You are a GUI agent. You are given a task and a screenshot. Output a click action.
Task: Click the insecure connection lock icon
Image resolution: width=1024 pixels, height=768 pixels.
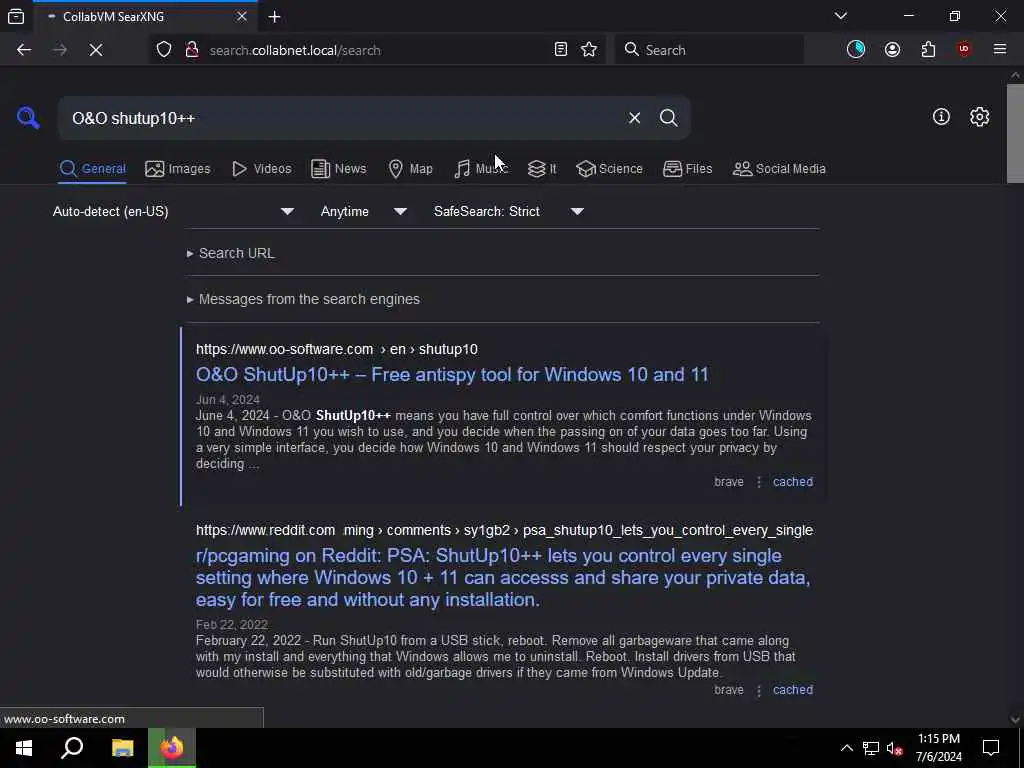click(x=191, y=50)
